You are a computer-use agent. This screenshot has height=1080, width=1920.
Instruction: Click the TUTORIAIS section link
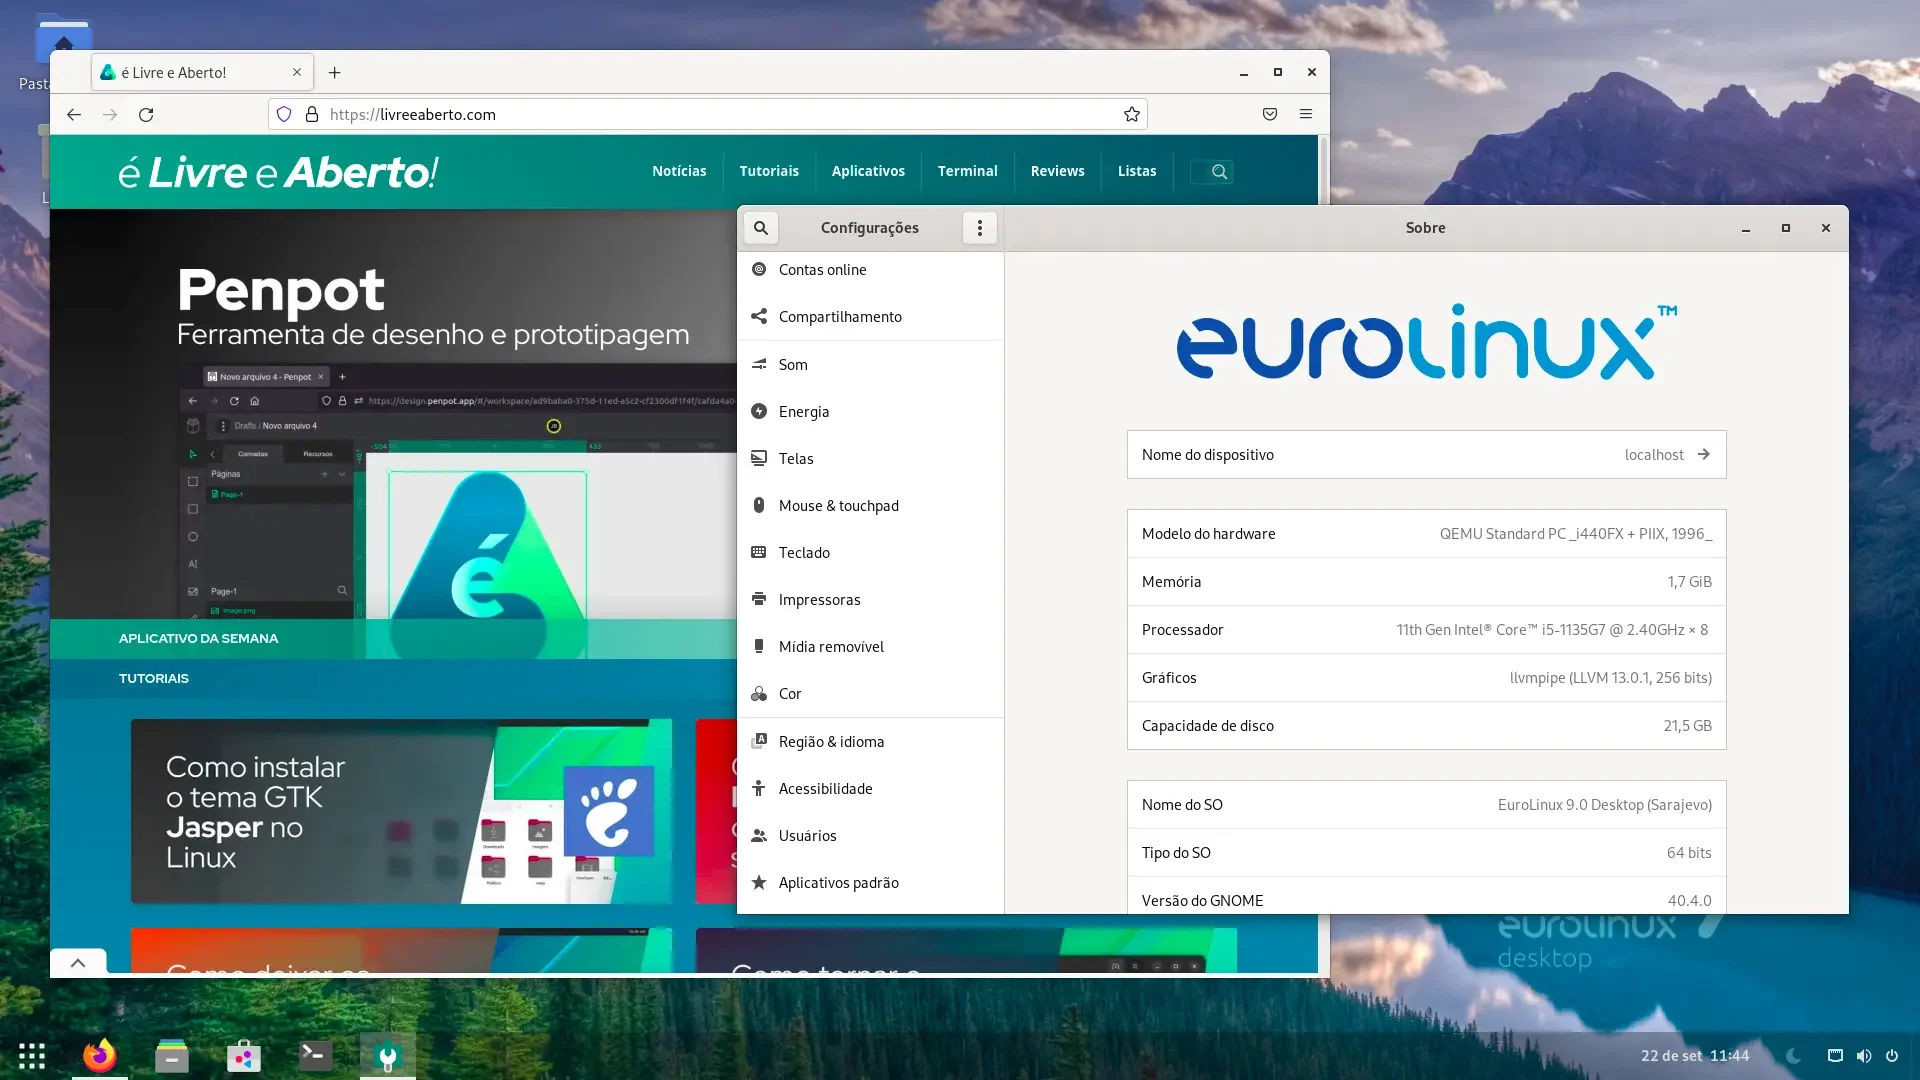click(154, 679)
